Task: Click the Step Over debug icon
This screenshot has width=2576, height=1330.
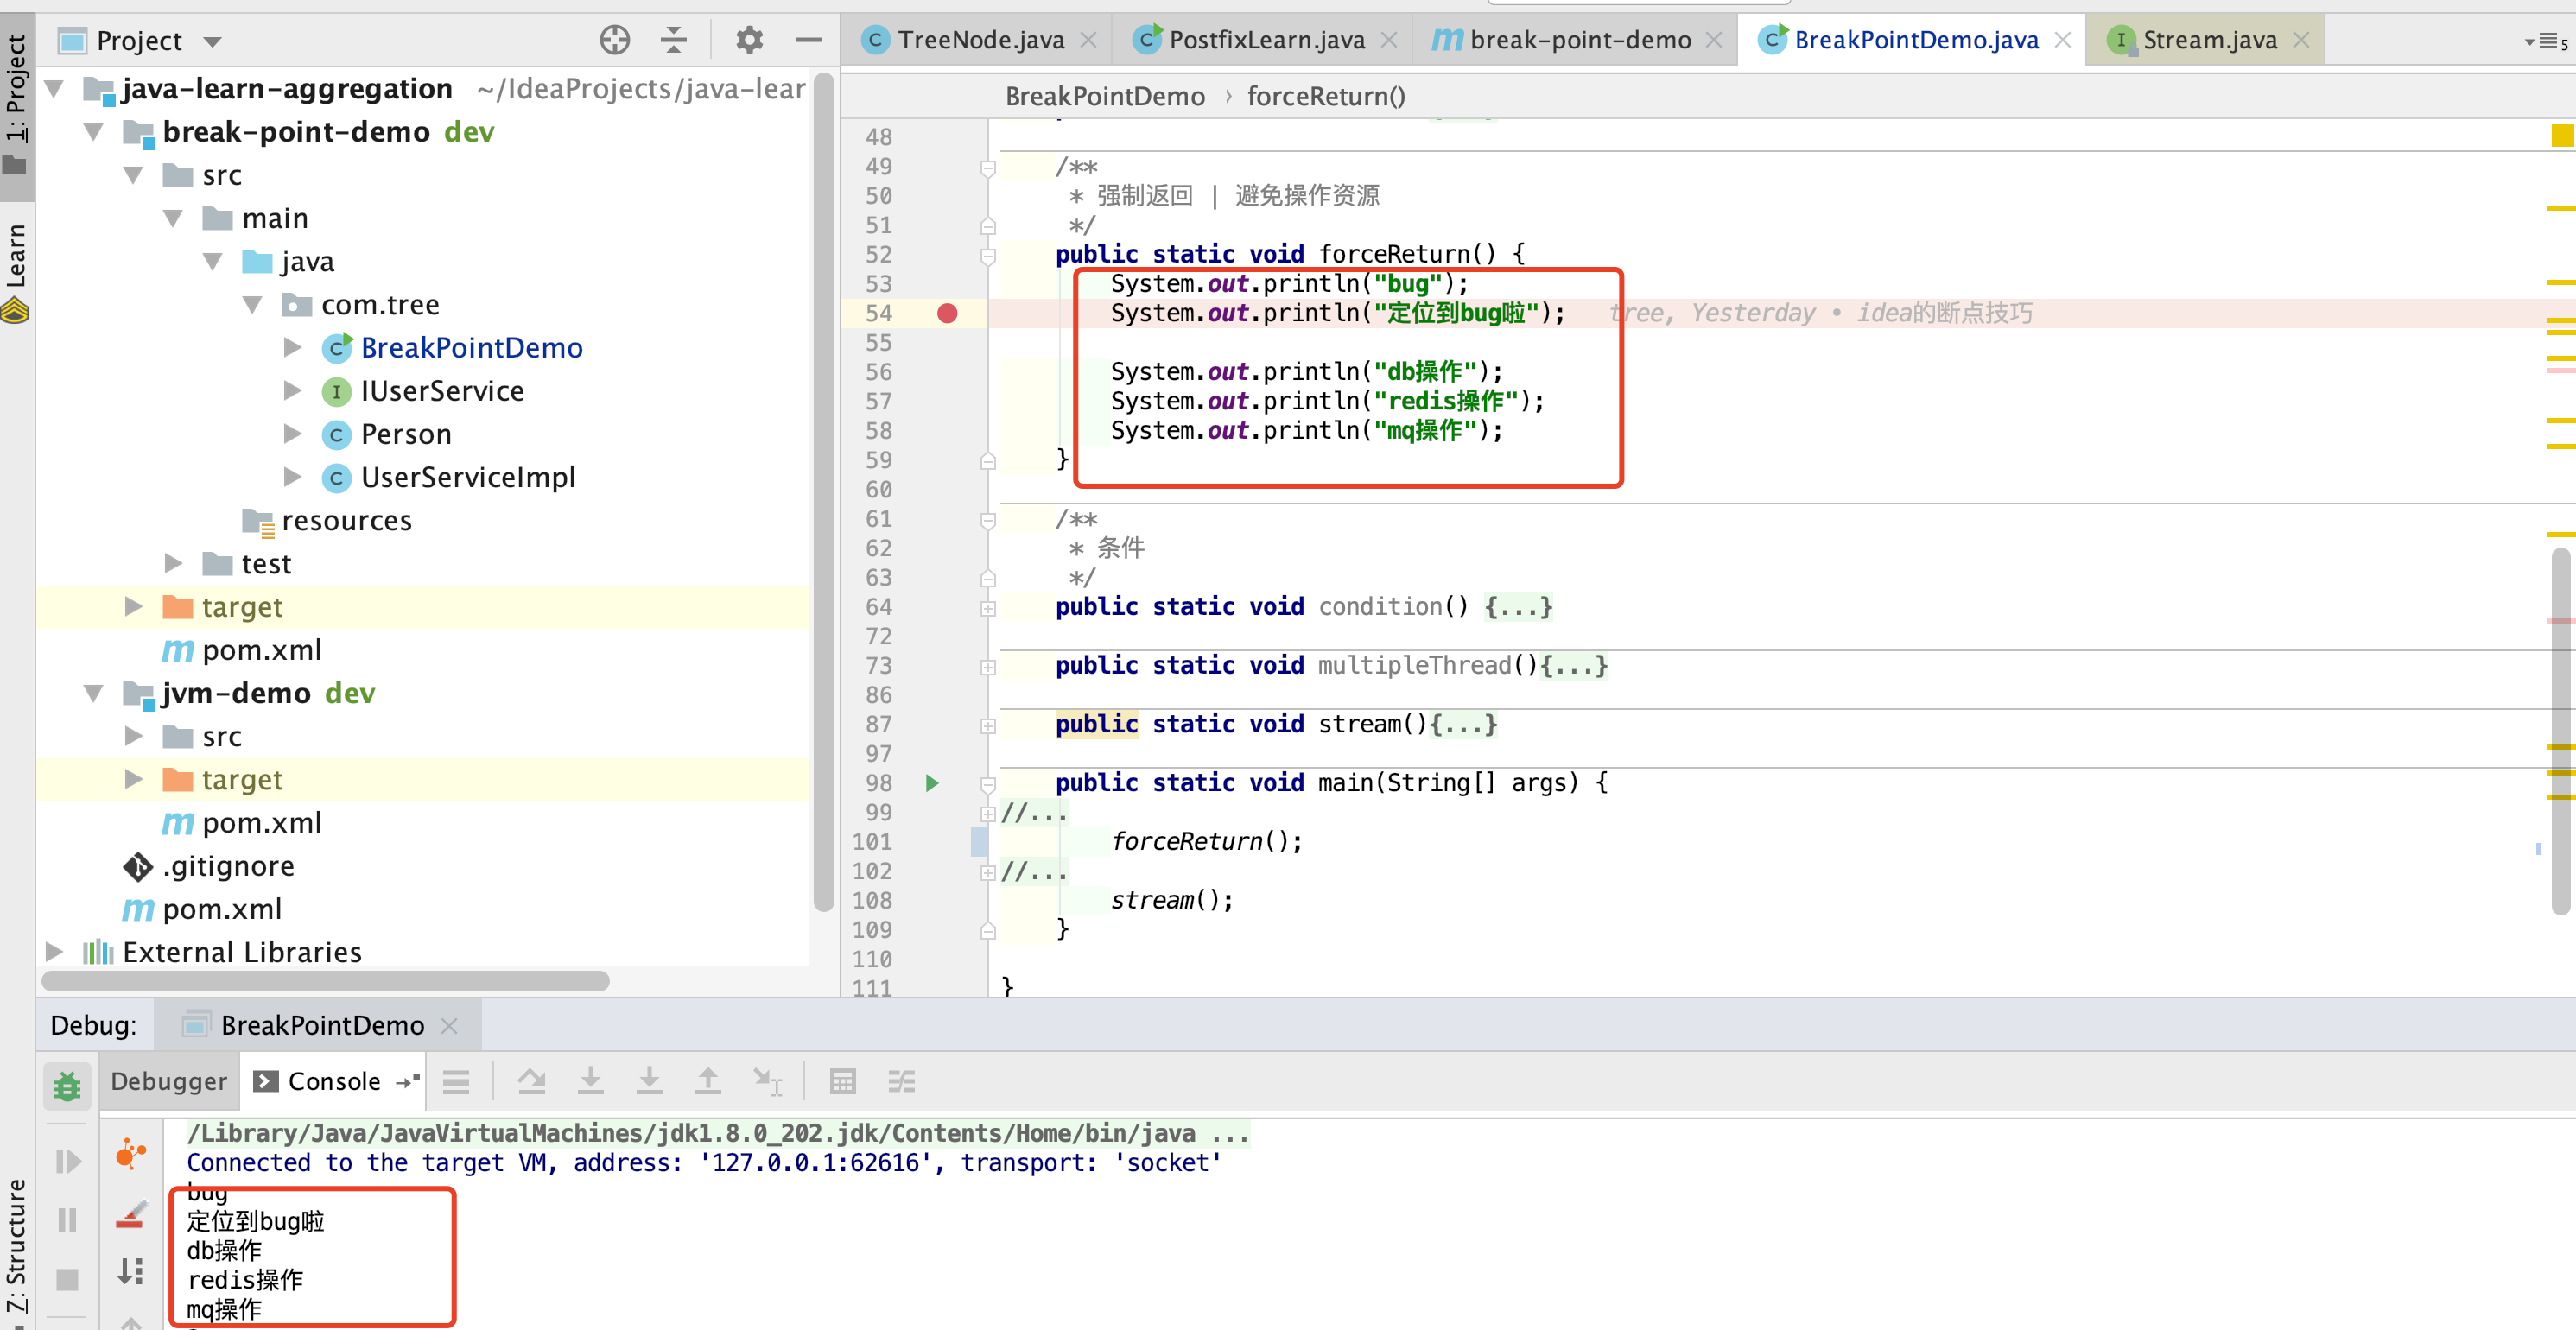Action: [531, 1081]
